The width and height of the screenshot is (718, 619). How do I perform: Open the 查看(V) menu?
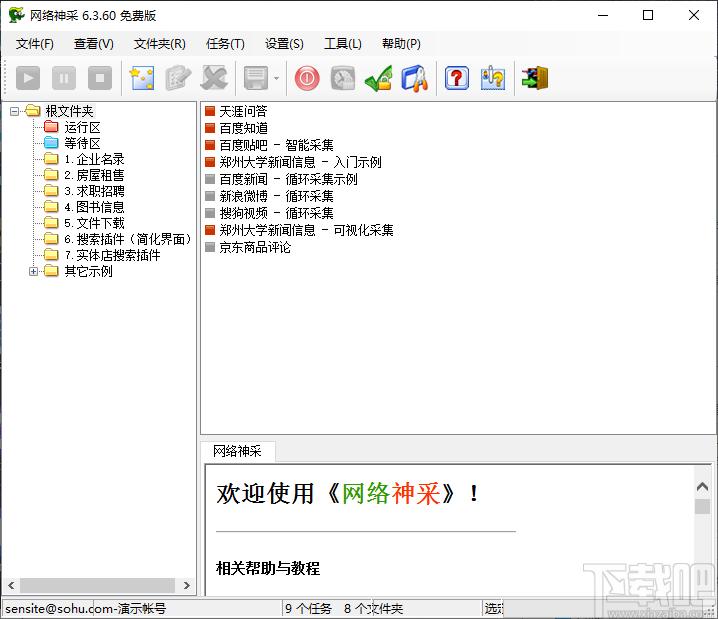pyautogui.click(x=94, y=43)
